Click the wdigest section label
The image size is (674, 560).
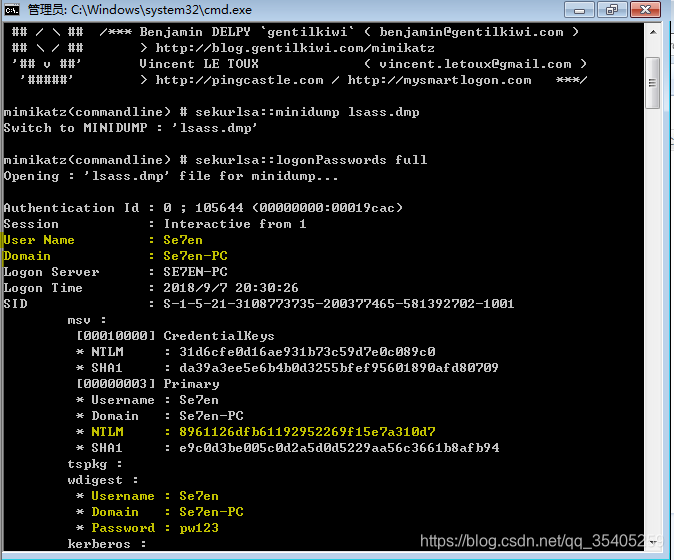(103, 480)
